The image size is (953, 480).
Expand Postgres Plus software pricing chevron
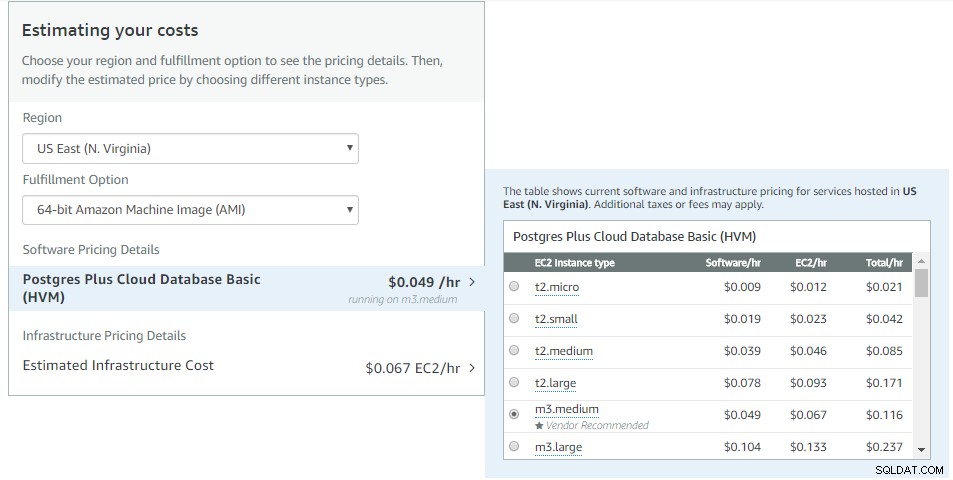(472, 282)
